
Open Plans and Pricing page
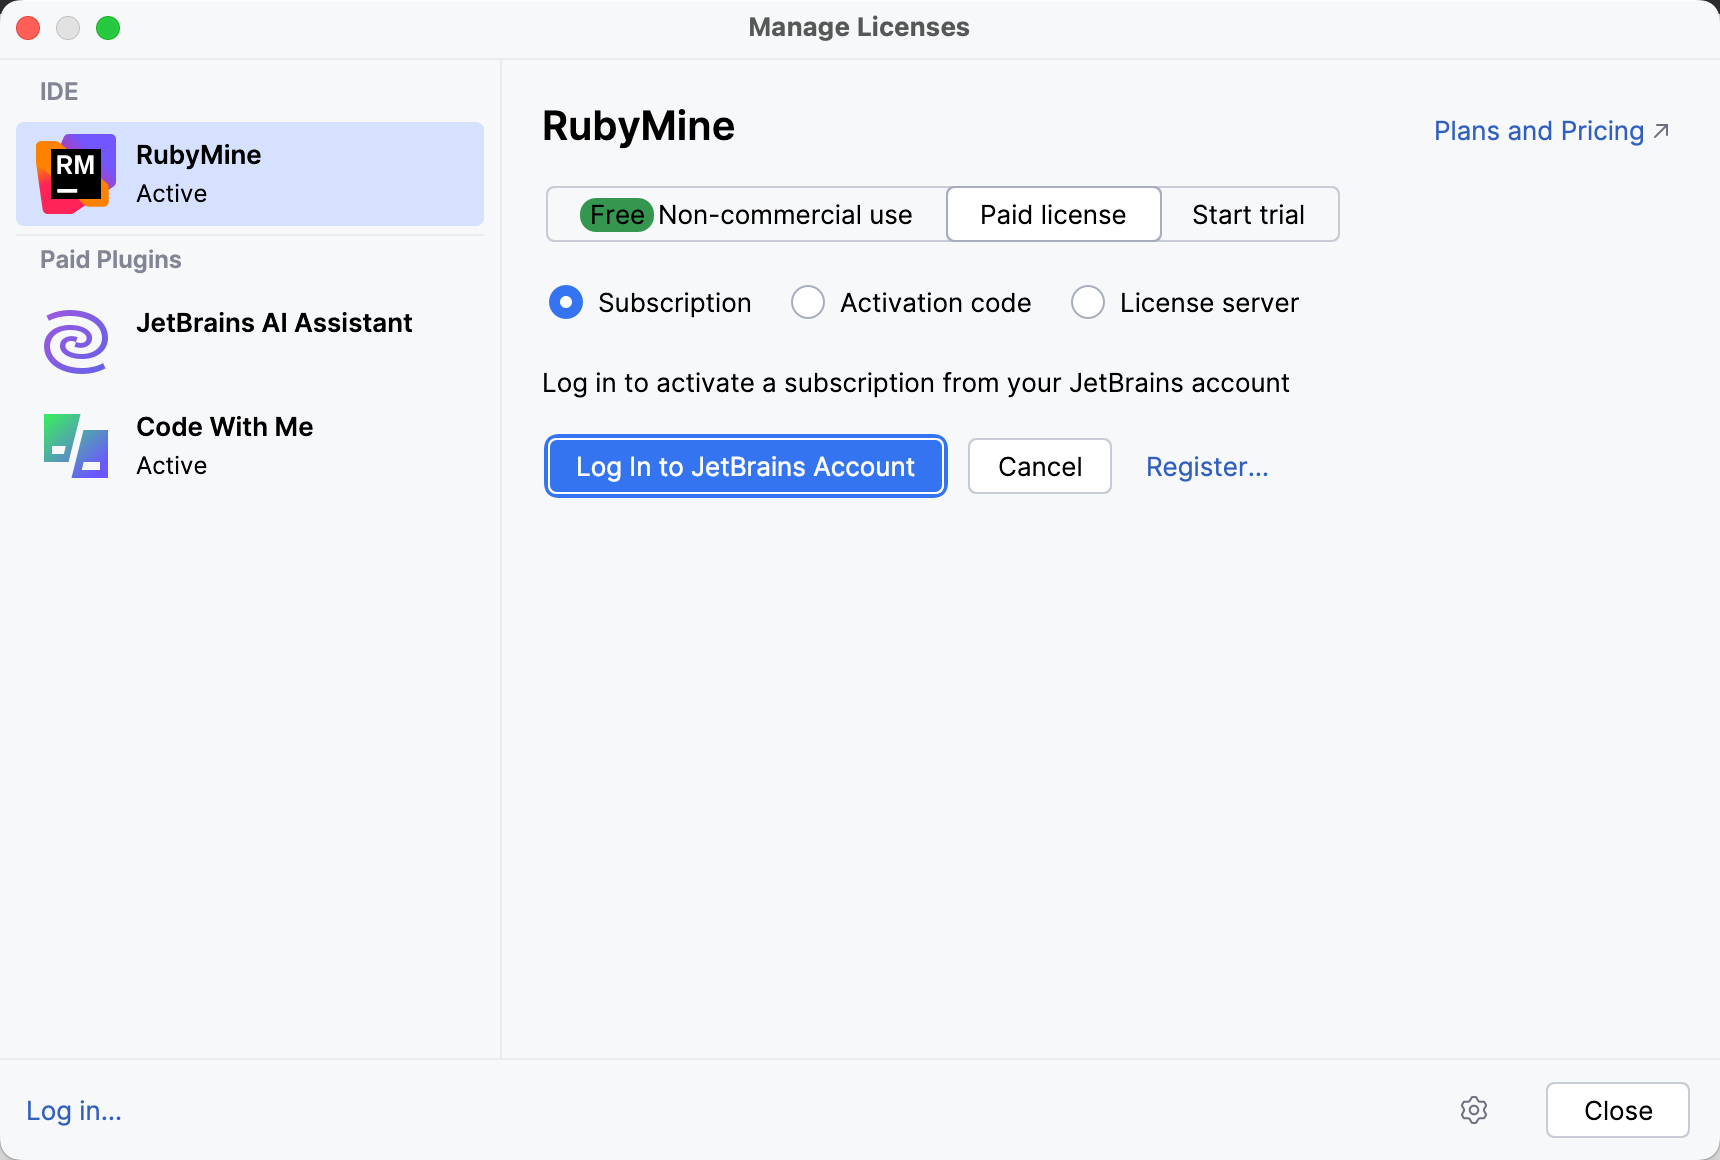pos(1537,130)
